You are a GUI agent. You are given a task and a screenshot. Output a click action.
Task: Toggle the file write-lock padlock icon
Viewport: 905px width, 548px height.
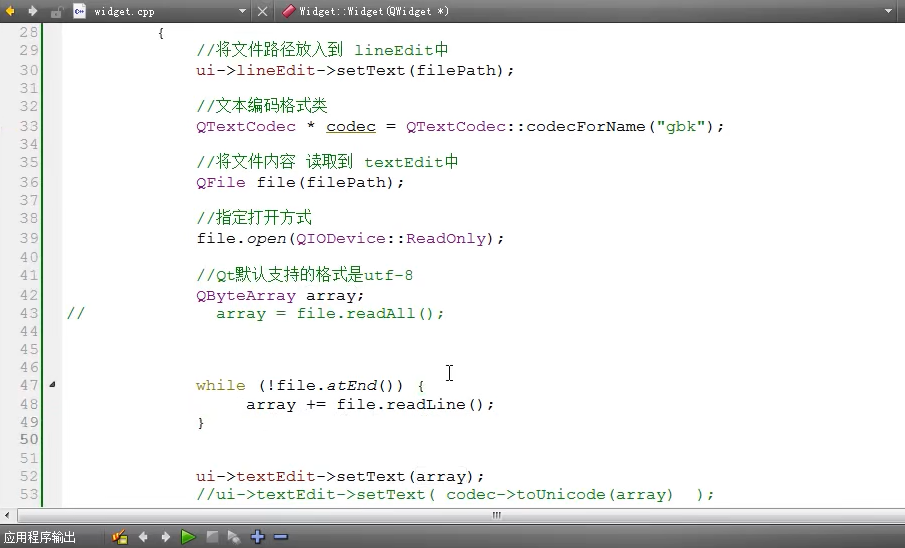coord(56,12)
